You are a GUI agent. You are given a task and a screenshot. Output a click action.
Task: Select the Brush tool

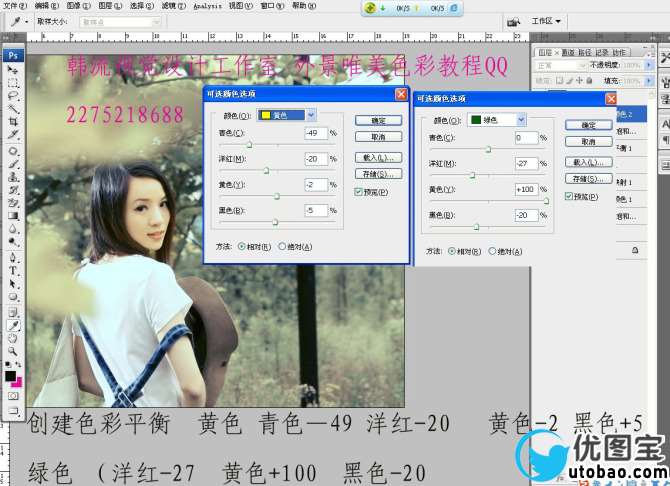[x=13, y=164]
